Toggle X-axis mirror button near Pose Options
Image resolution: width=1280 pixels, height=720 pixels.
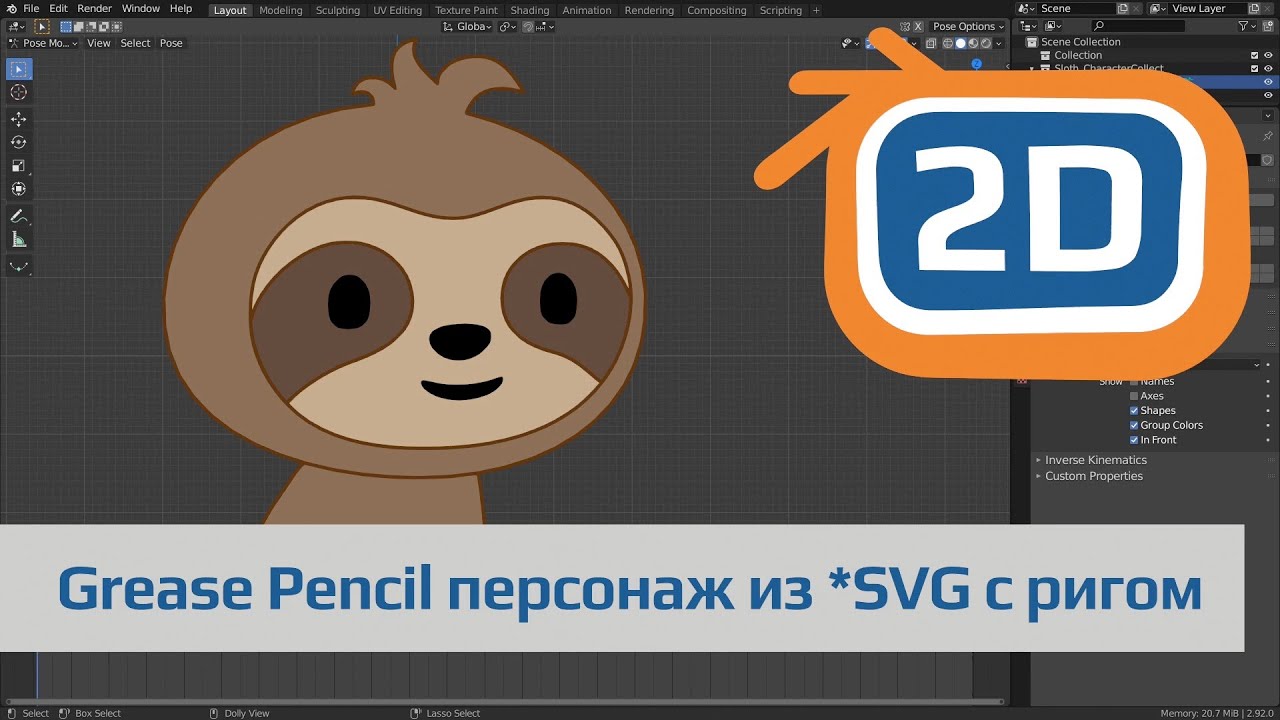pyautogui.click(x=918, y=27)
